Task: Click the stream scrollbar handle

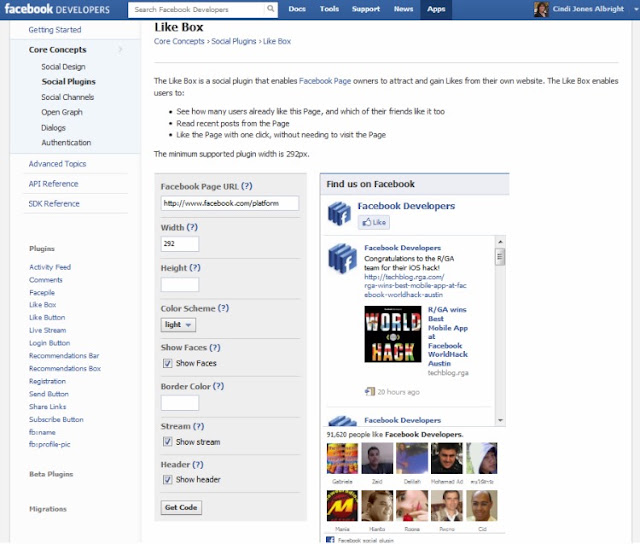Action: point(500,257)
